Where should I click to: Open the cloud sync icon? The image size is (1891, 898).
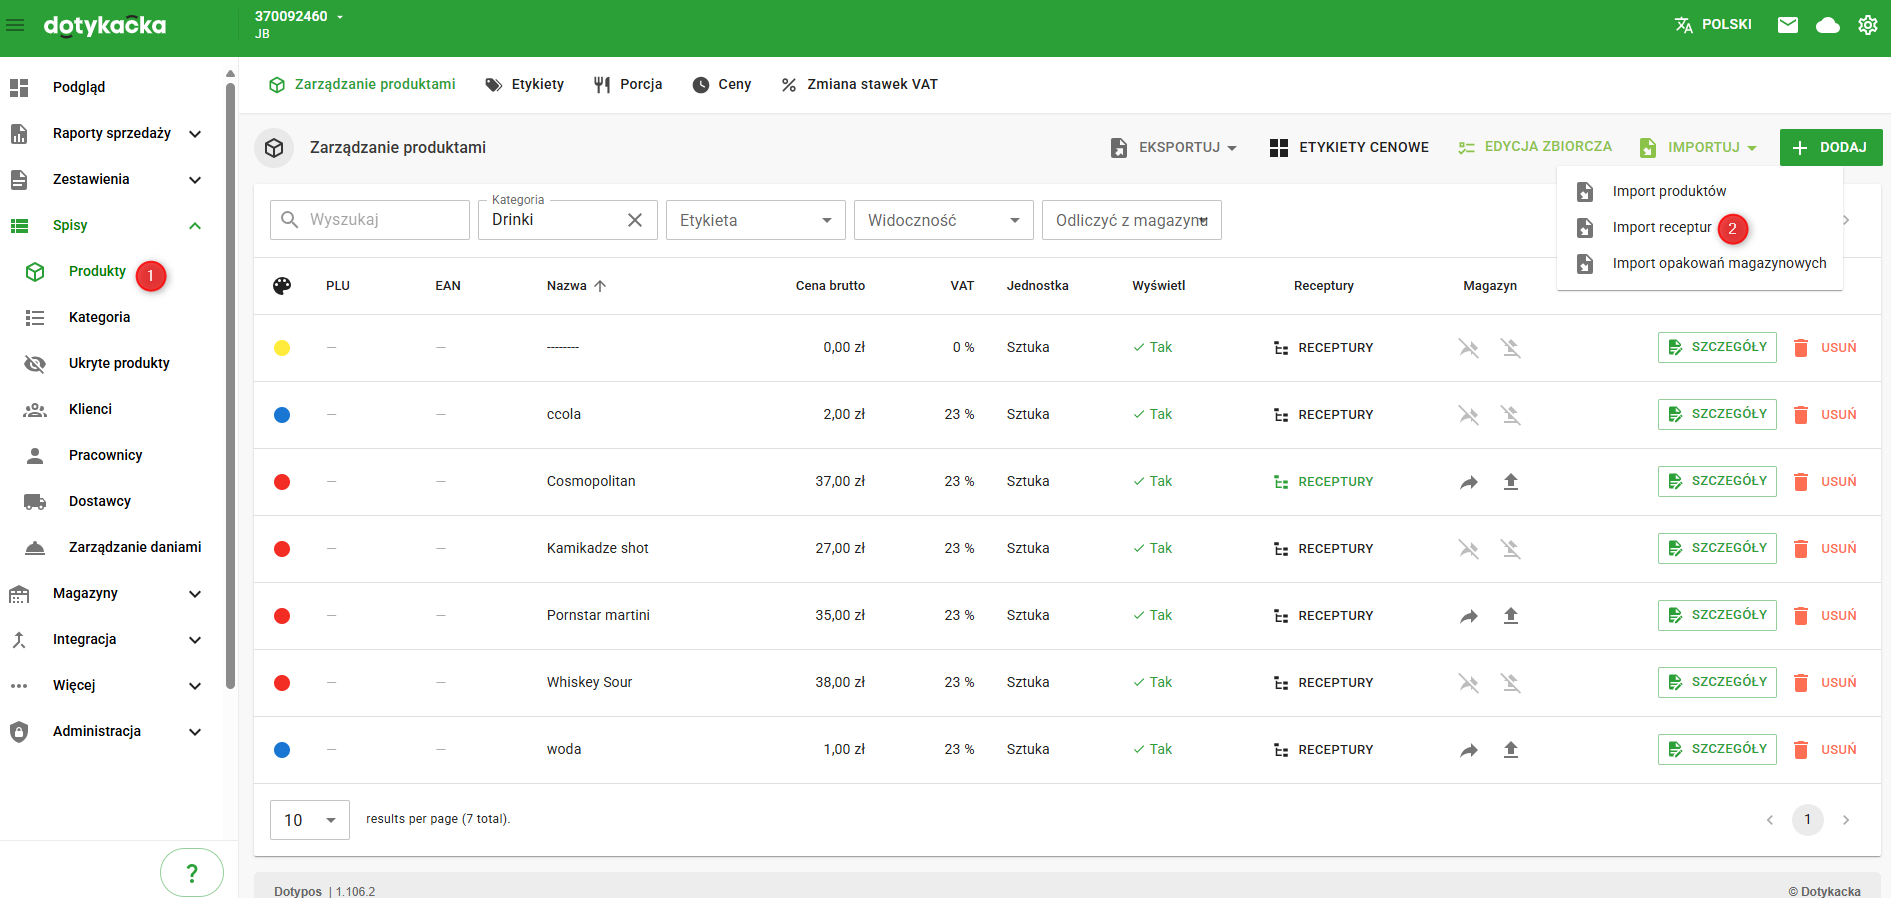pos(1827,25)
